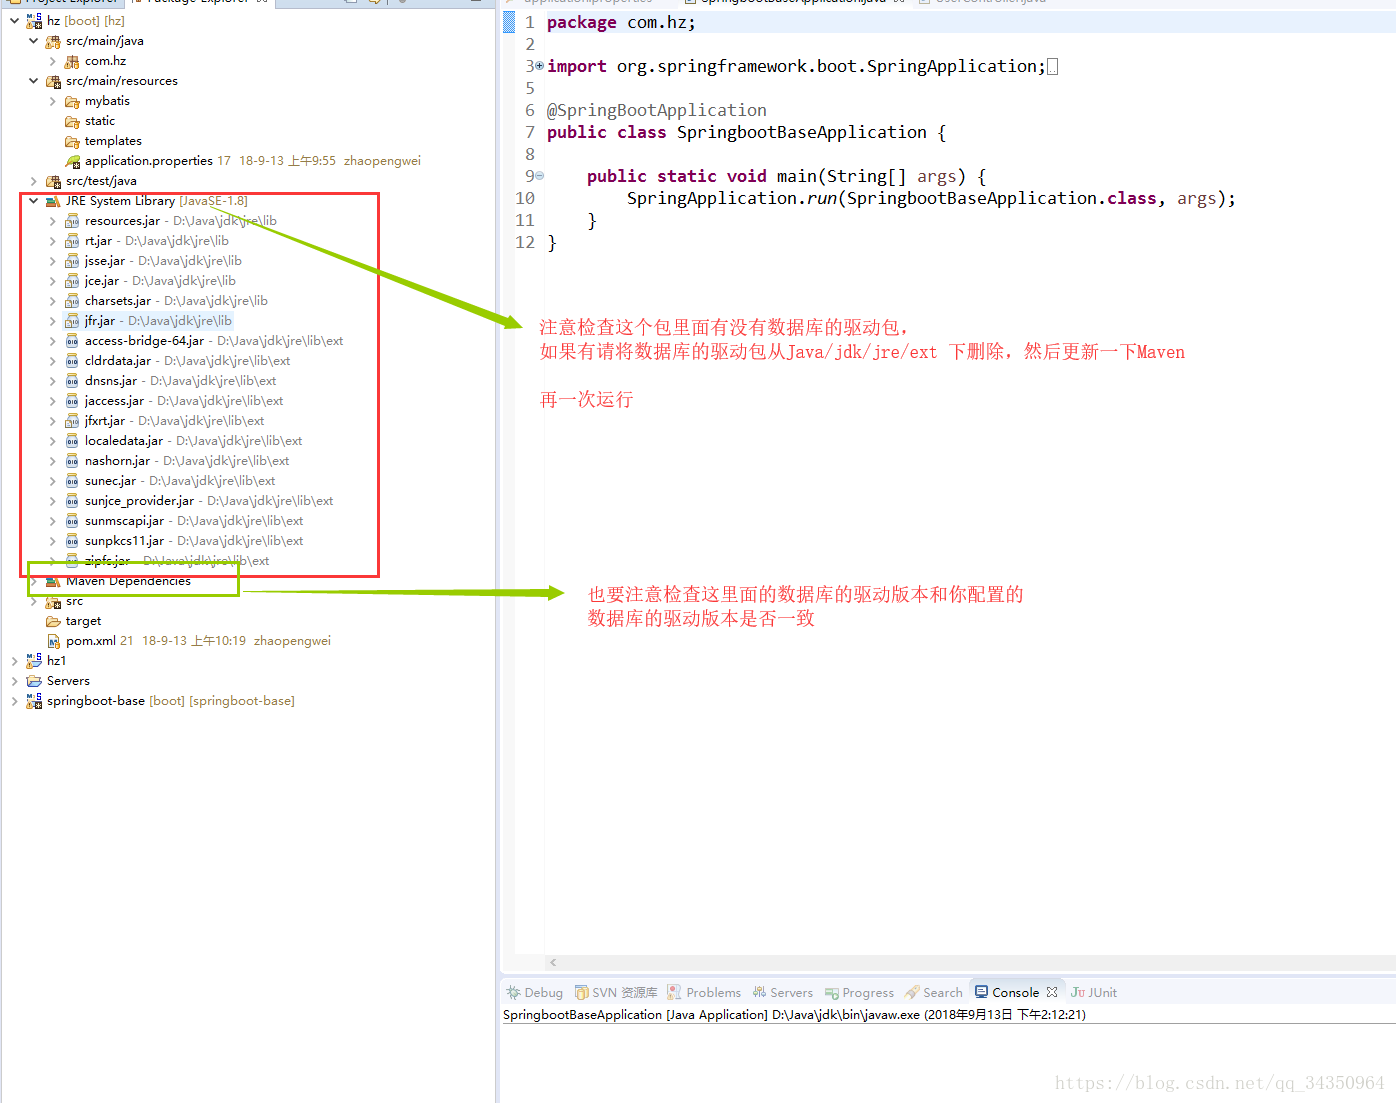The width and height of the screenshot is (1396, 1103).
Task: Expand the Maven Dependencies node
Action: [x=34, y=581]
